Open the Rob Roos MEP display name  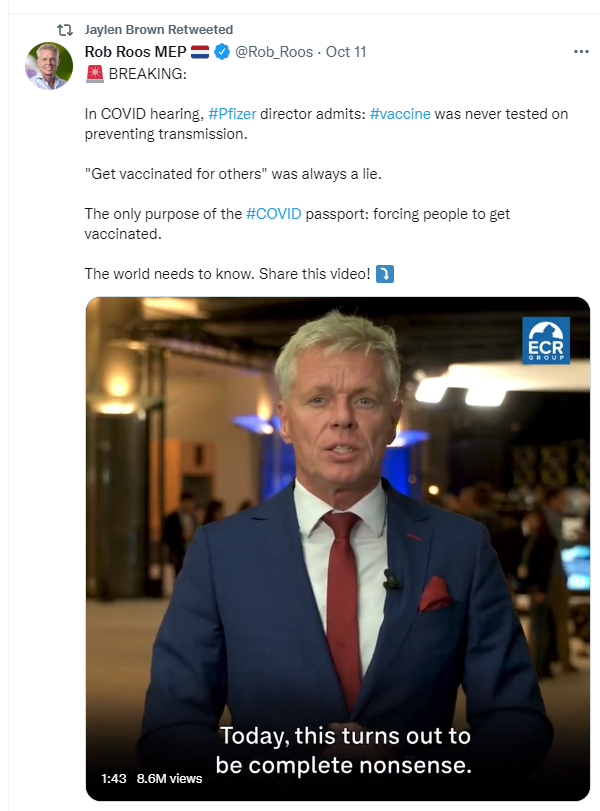pyautogui.click(x=136, y=52)
